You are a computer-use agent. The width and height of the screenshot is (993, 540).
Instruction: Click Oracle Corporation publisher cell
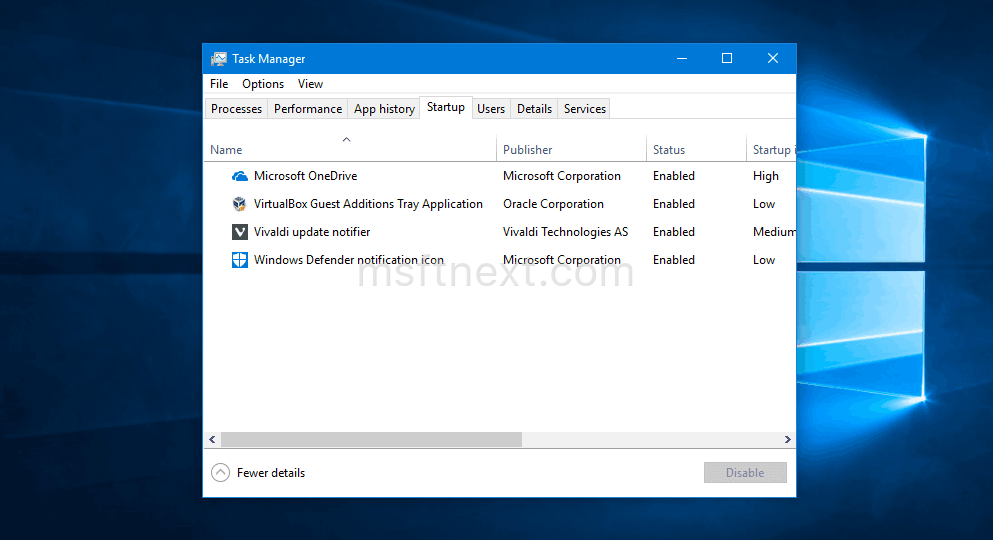pyautogui.click(x=553, y=204)
